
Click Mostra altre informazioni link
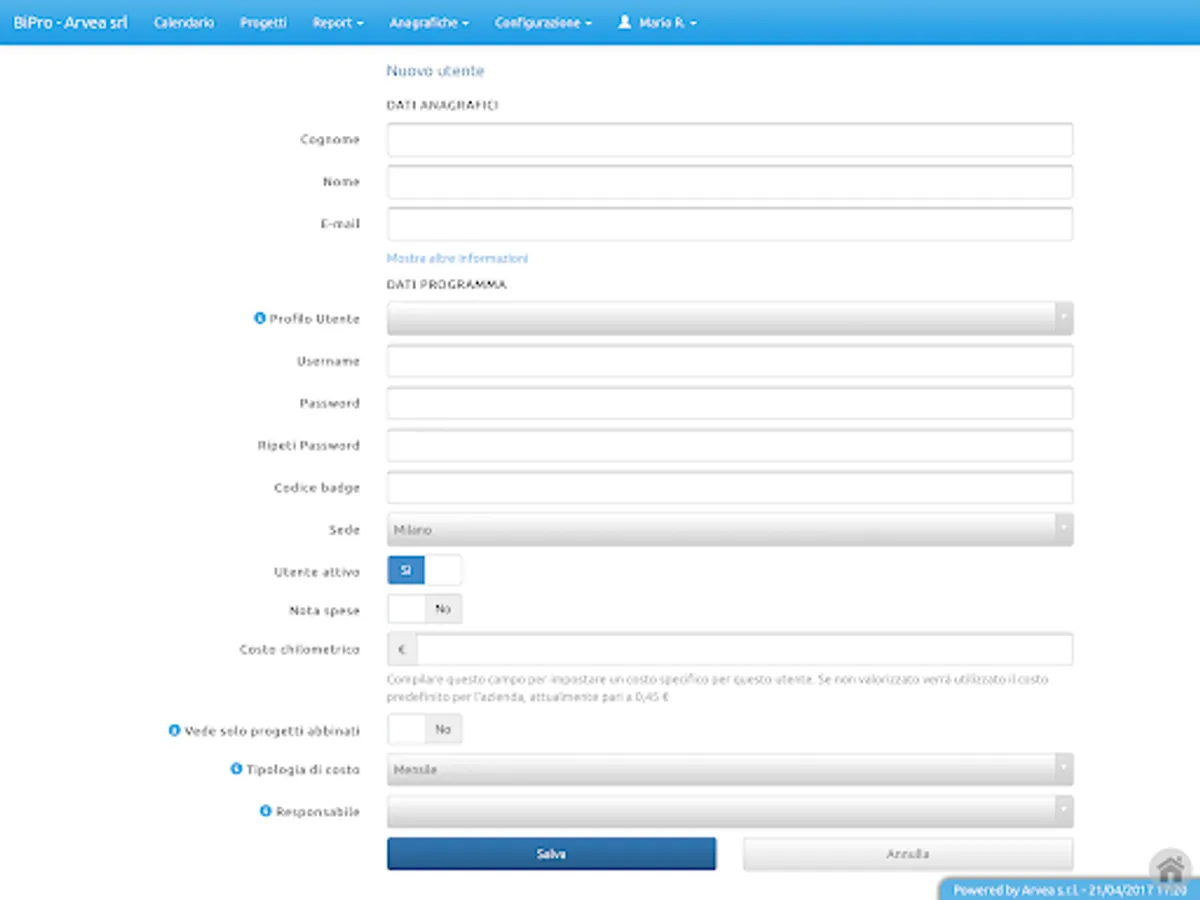click(457, 258)
